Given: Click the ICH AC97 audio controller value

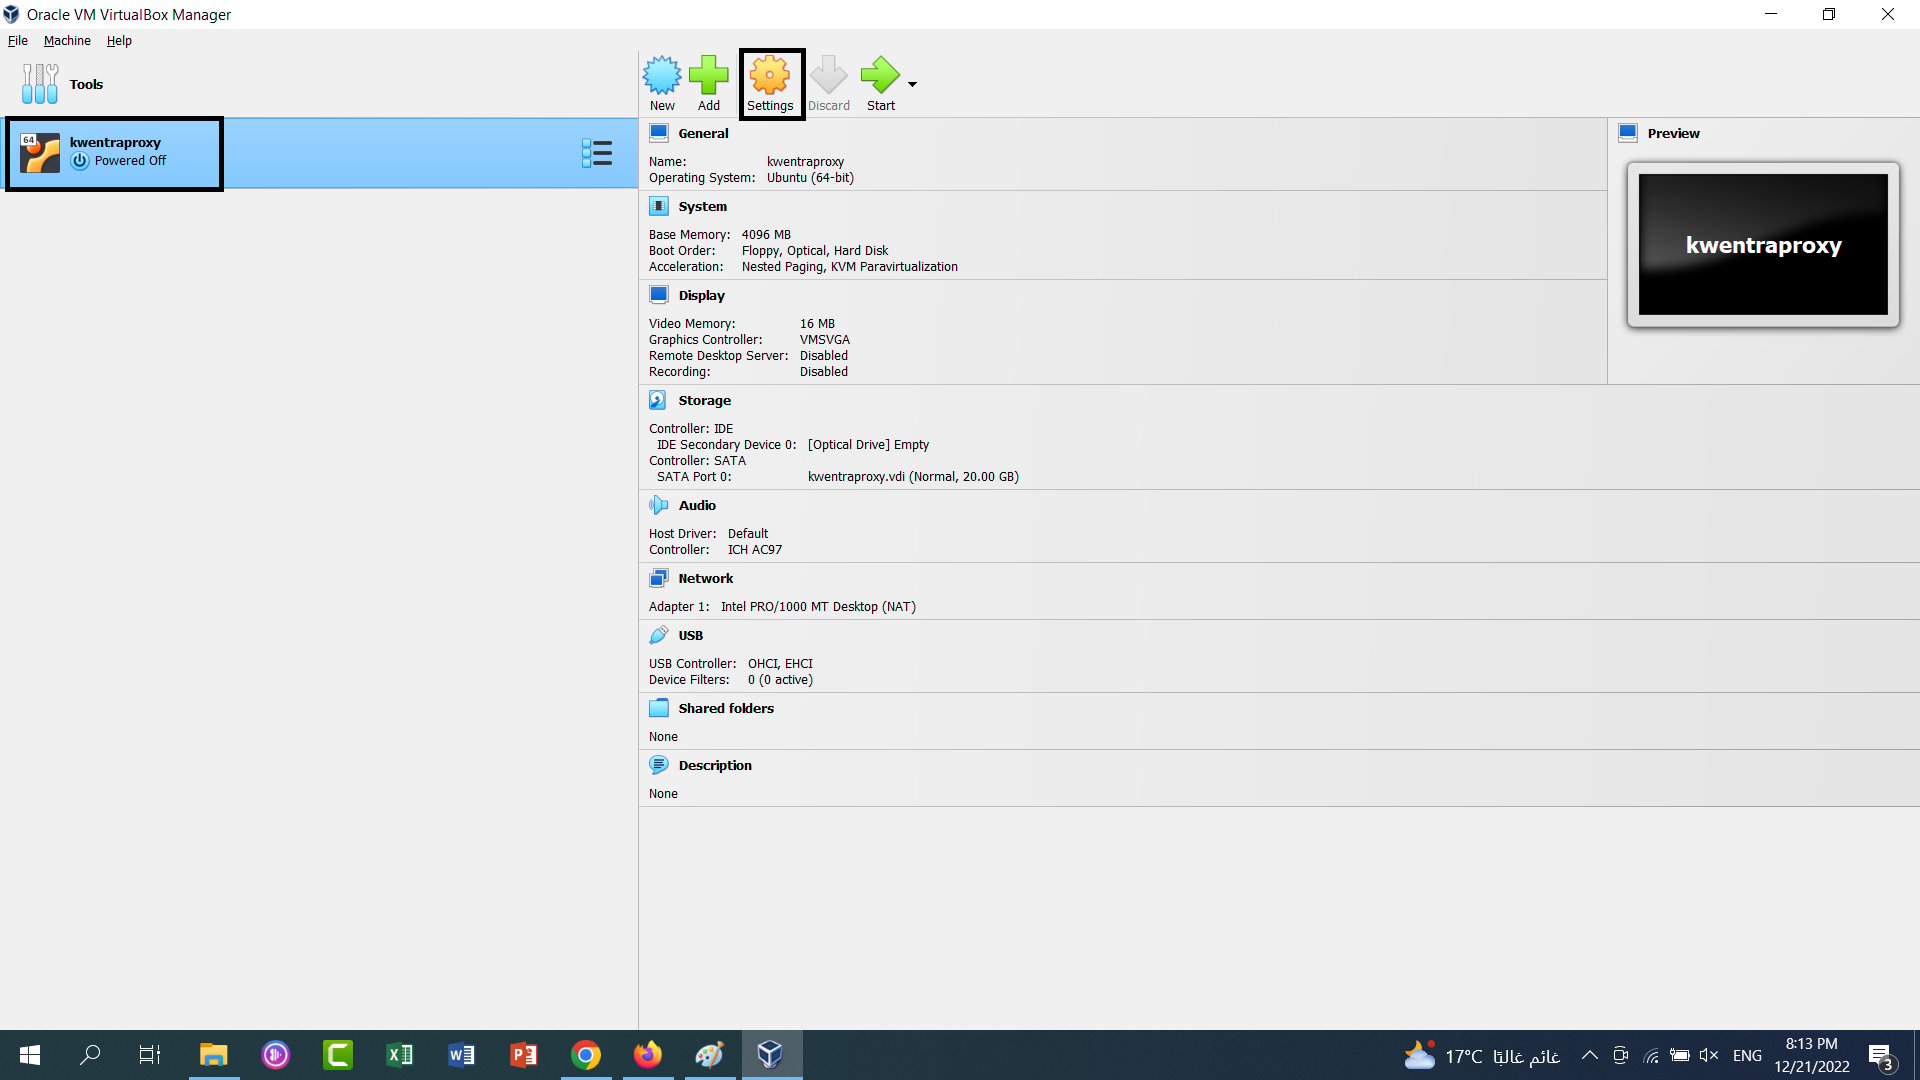Looking at the screenshot, I should 755,550.
